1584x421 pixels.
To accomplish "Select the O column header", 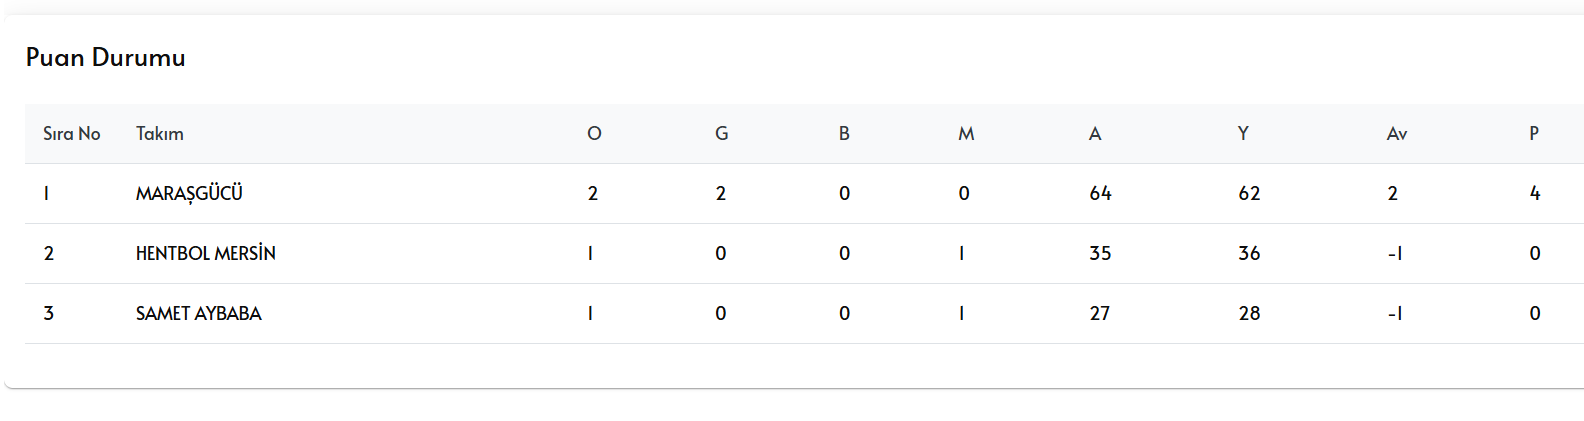I will tap(594, 133).
